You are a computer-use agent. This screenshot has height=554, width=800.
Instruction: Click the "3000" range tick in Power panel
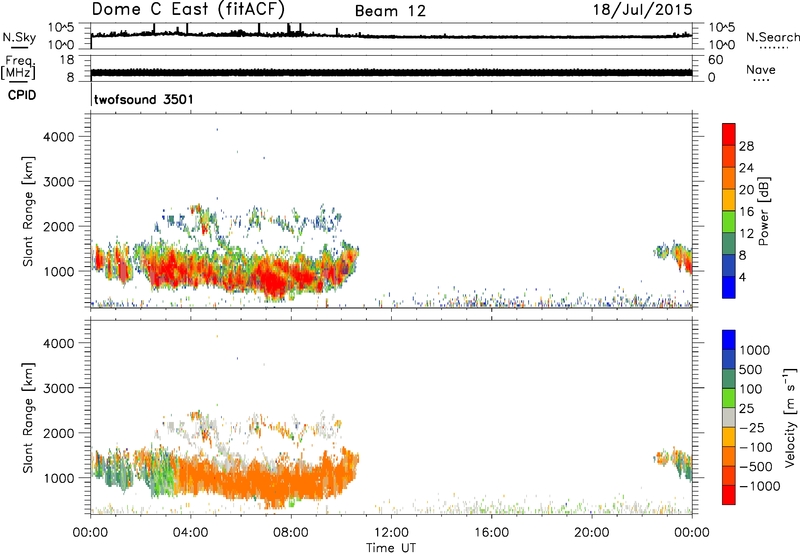(x=59, y=182)
